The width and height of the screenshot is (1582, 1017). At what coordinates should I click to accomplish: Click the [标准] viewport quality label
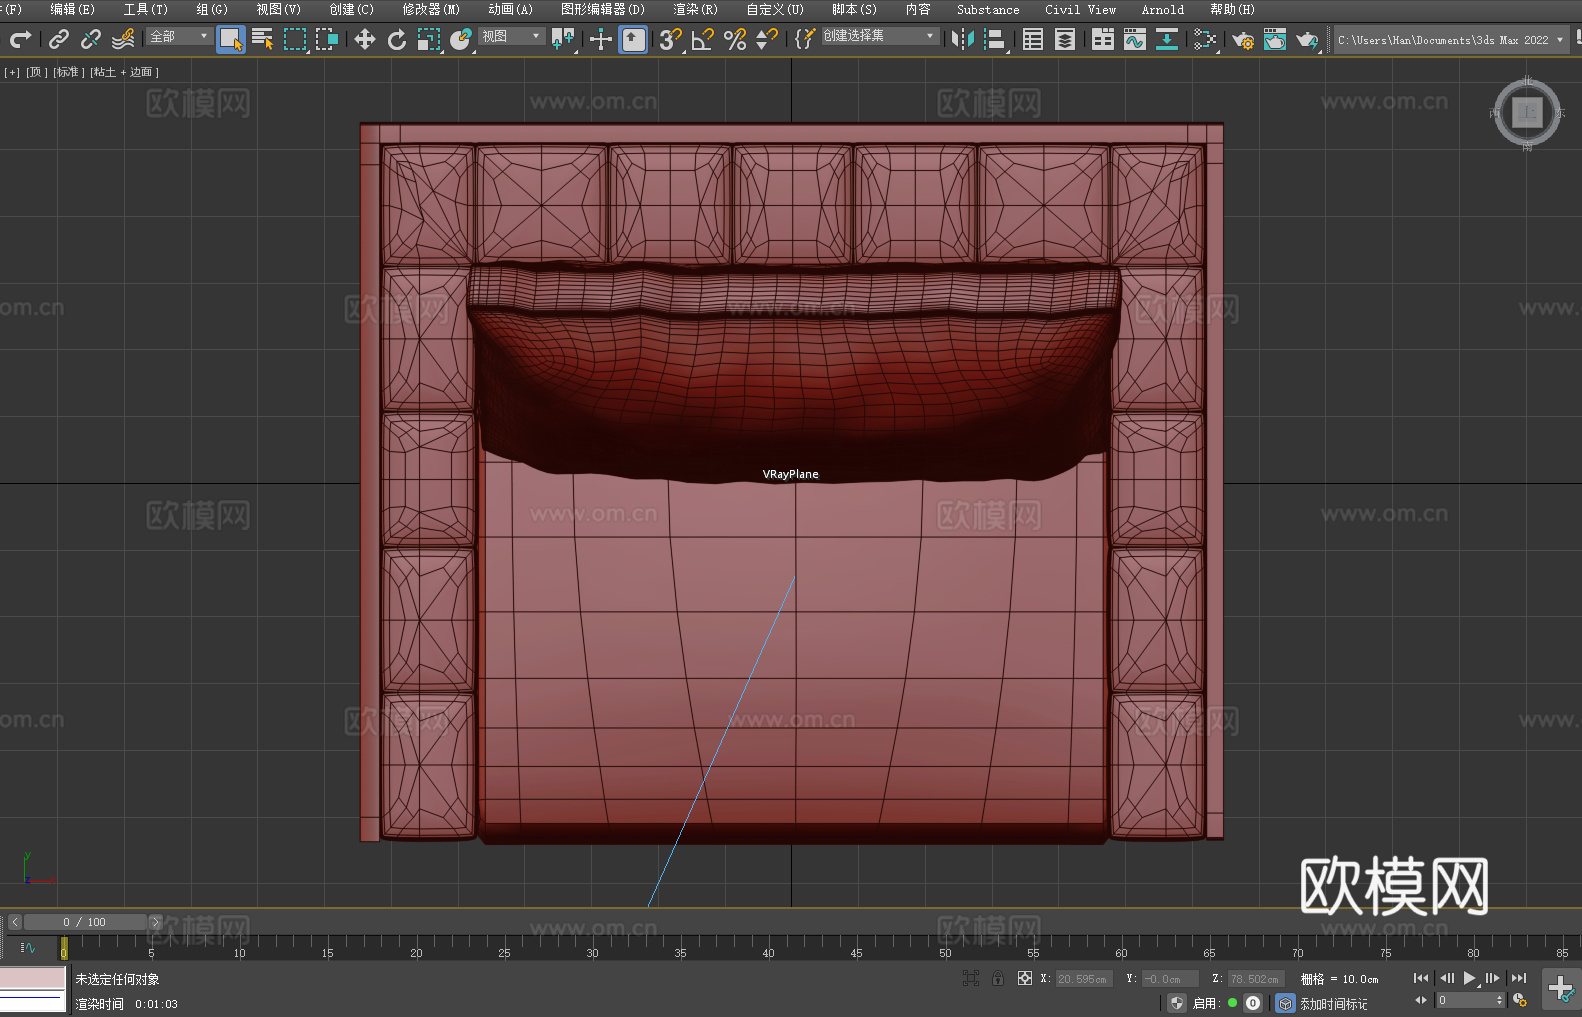coord(68,72)
